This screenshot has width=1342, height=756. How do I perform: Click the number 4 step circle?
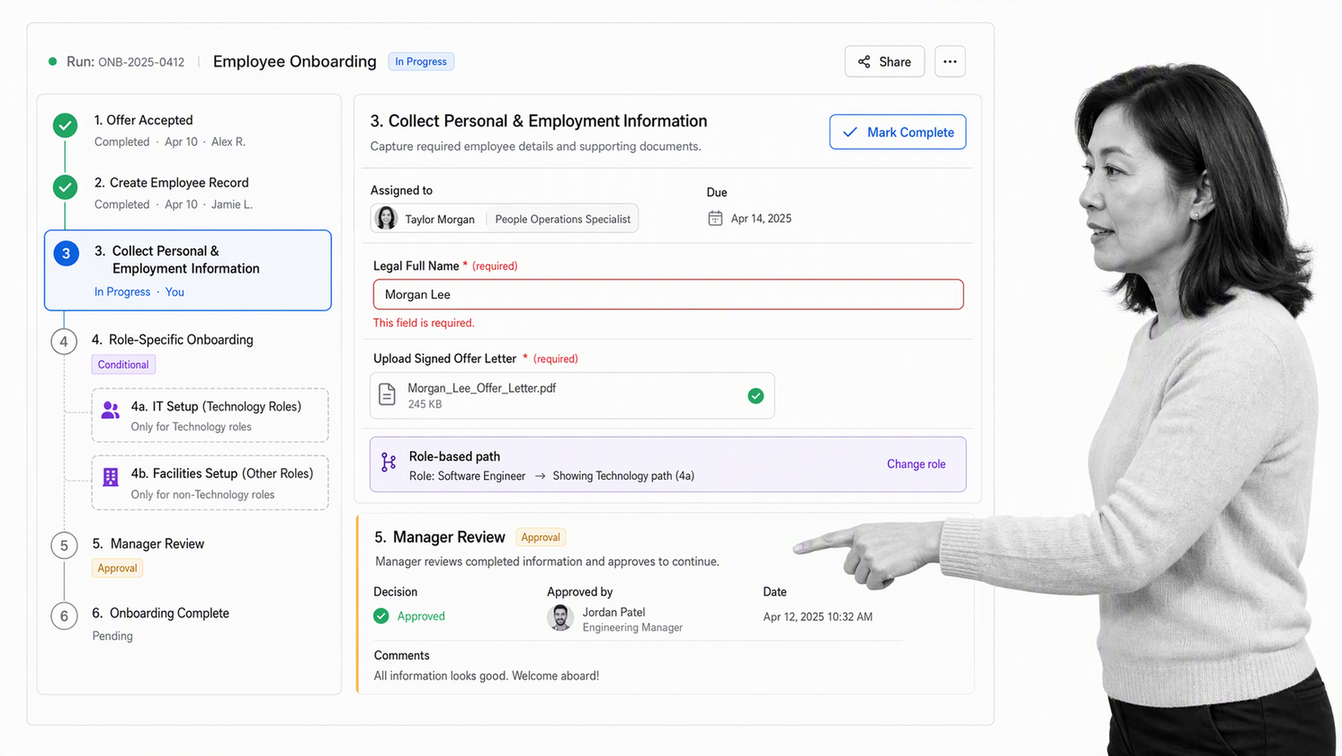coord(64,342)
